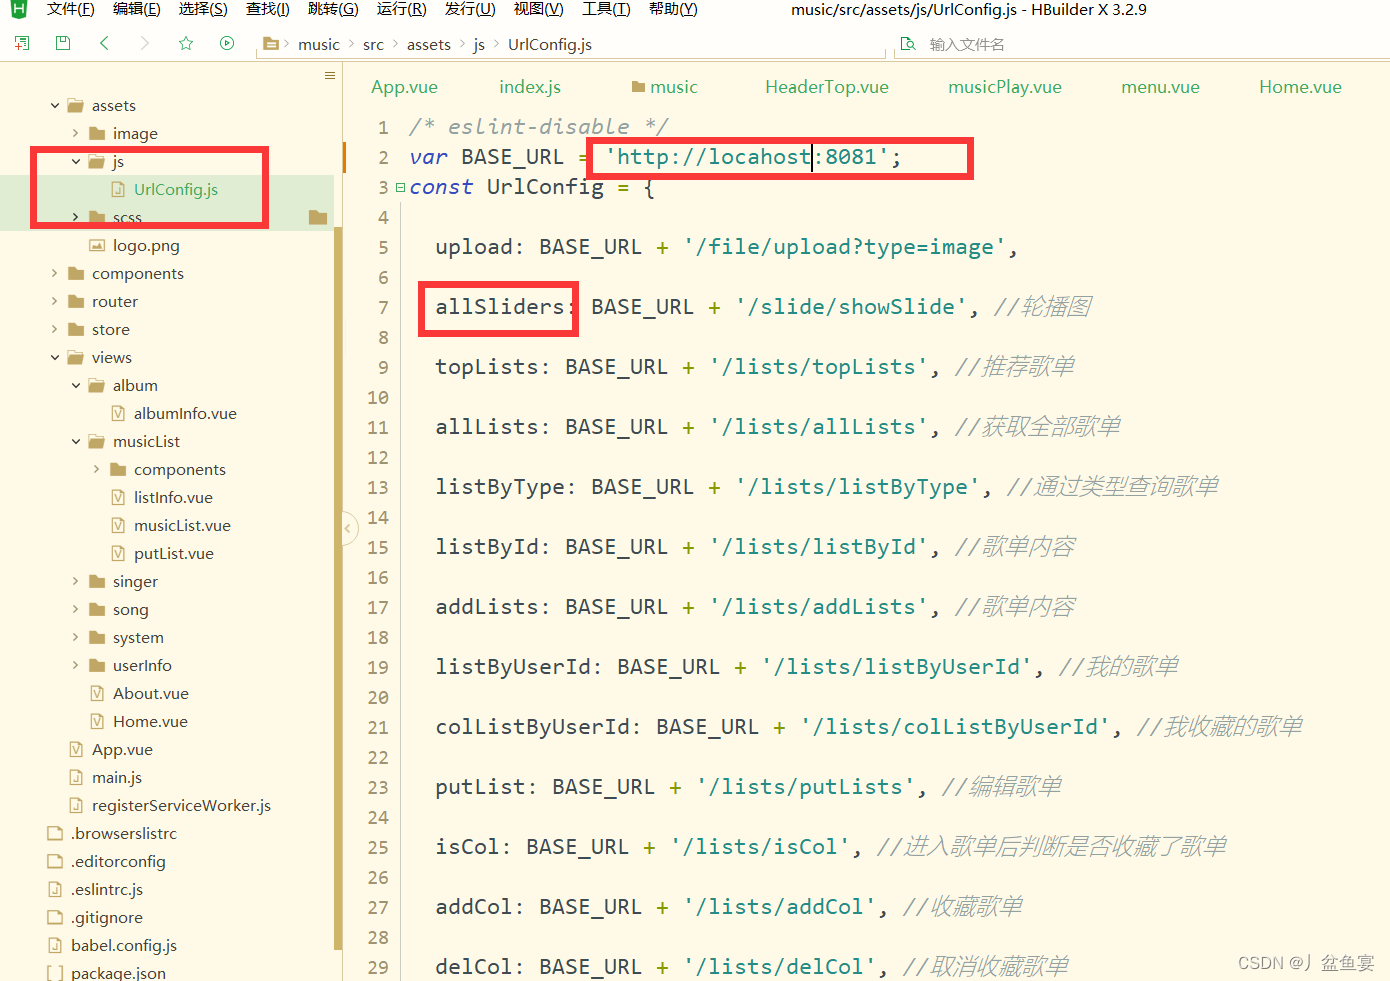Open the sidebar hamburger menu icon
Viewport: 1390px width, 981px height.
[329, 75]
